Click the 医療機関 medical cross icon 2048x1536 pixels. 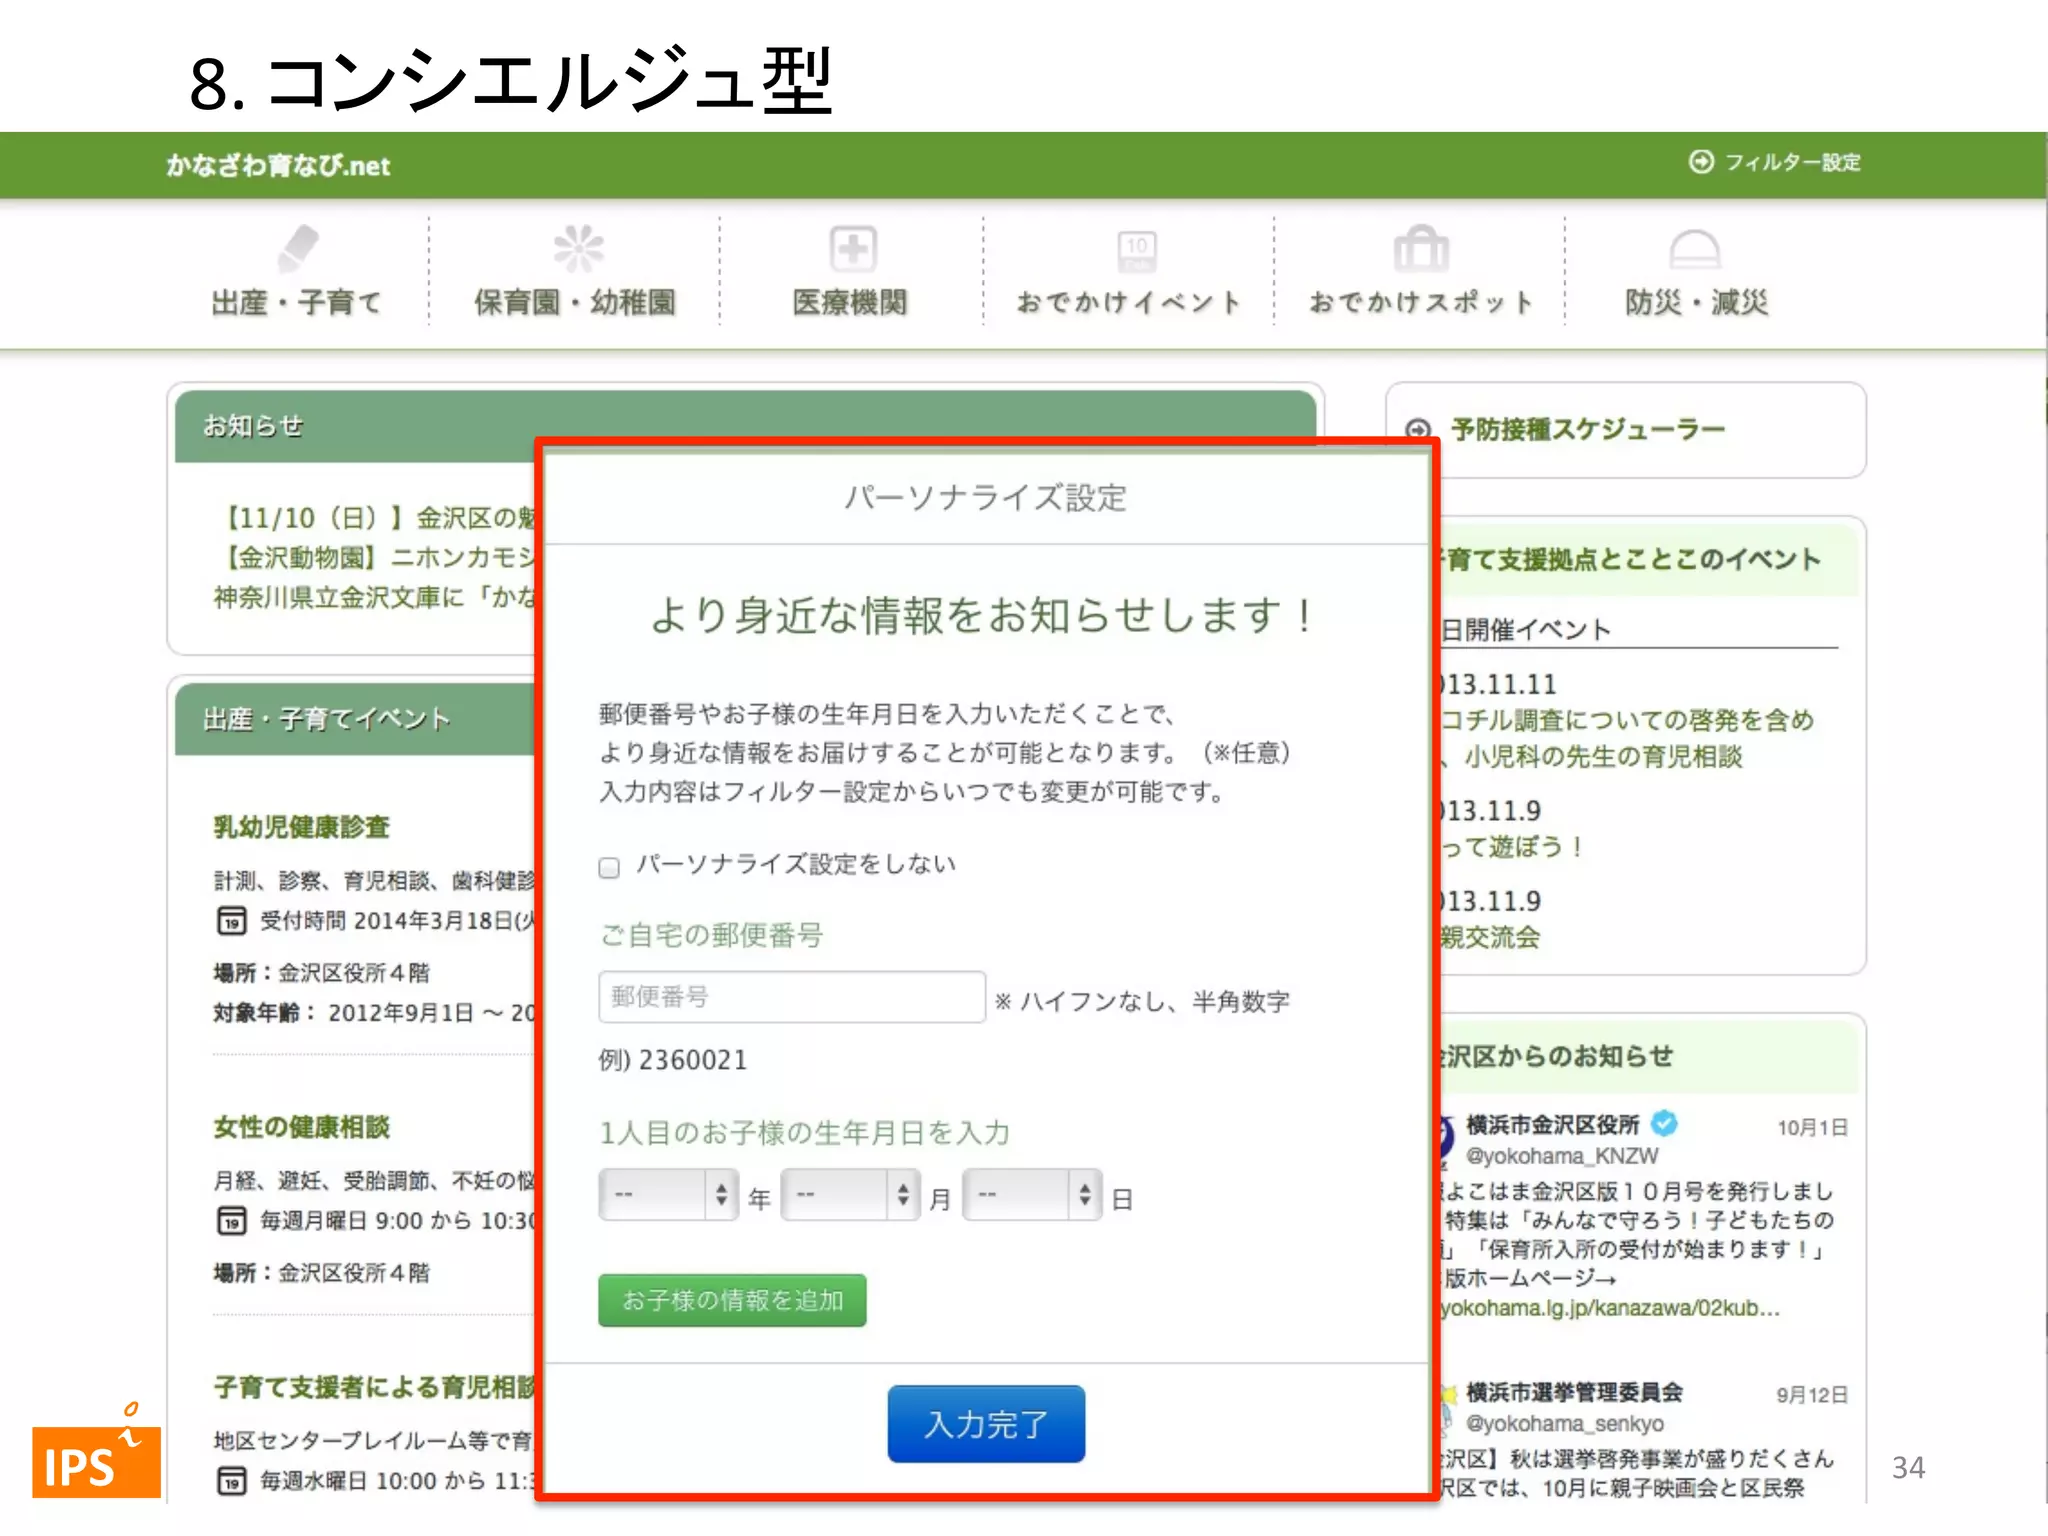(x=852, y=248)
